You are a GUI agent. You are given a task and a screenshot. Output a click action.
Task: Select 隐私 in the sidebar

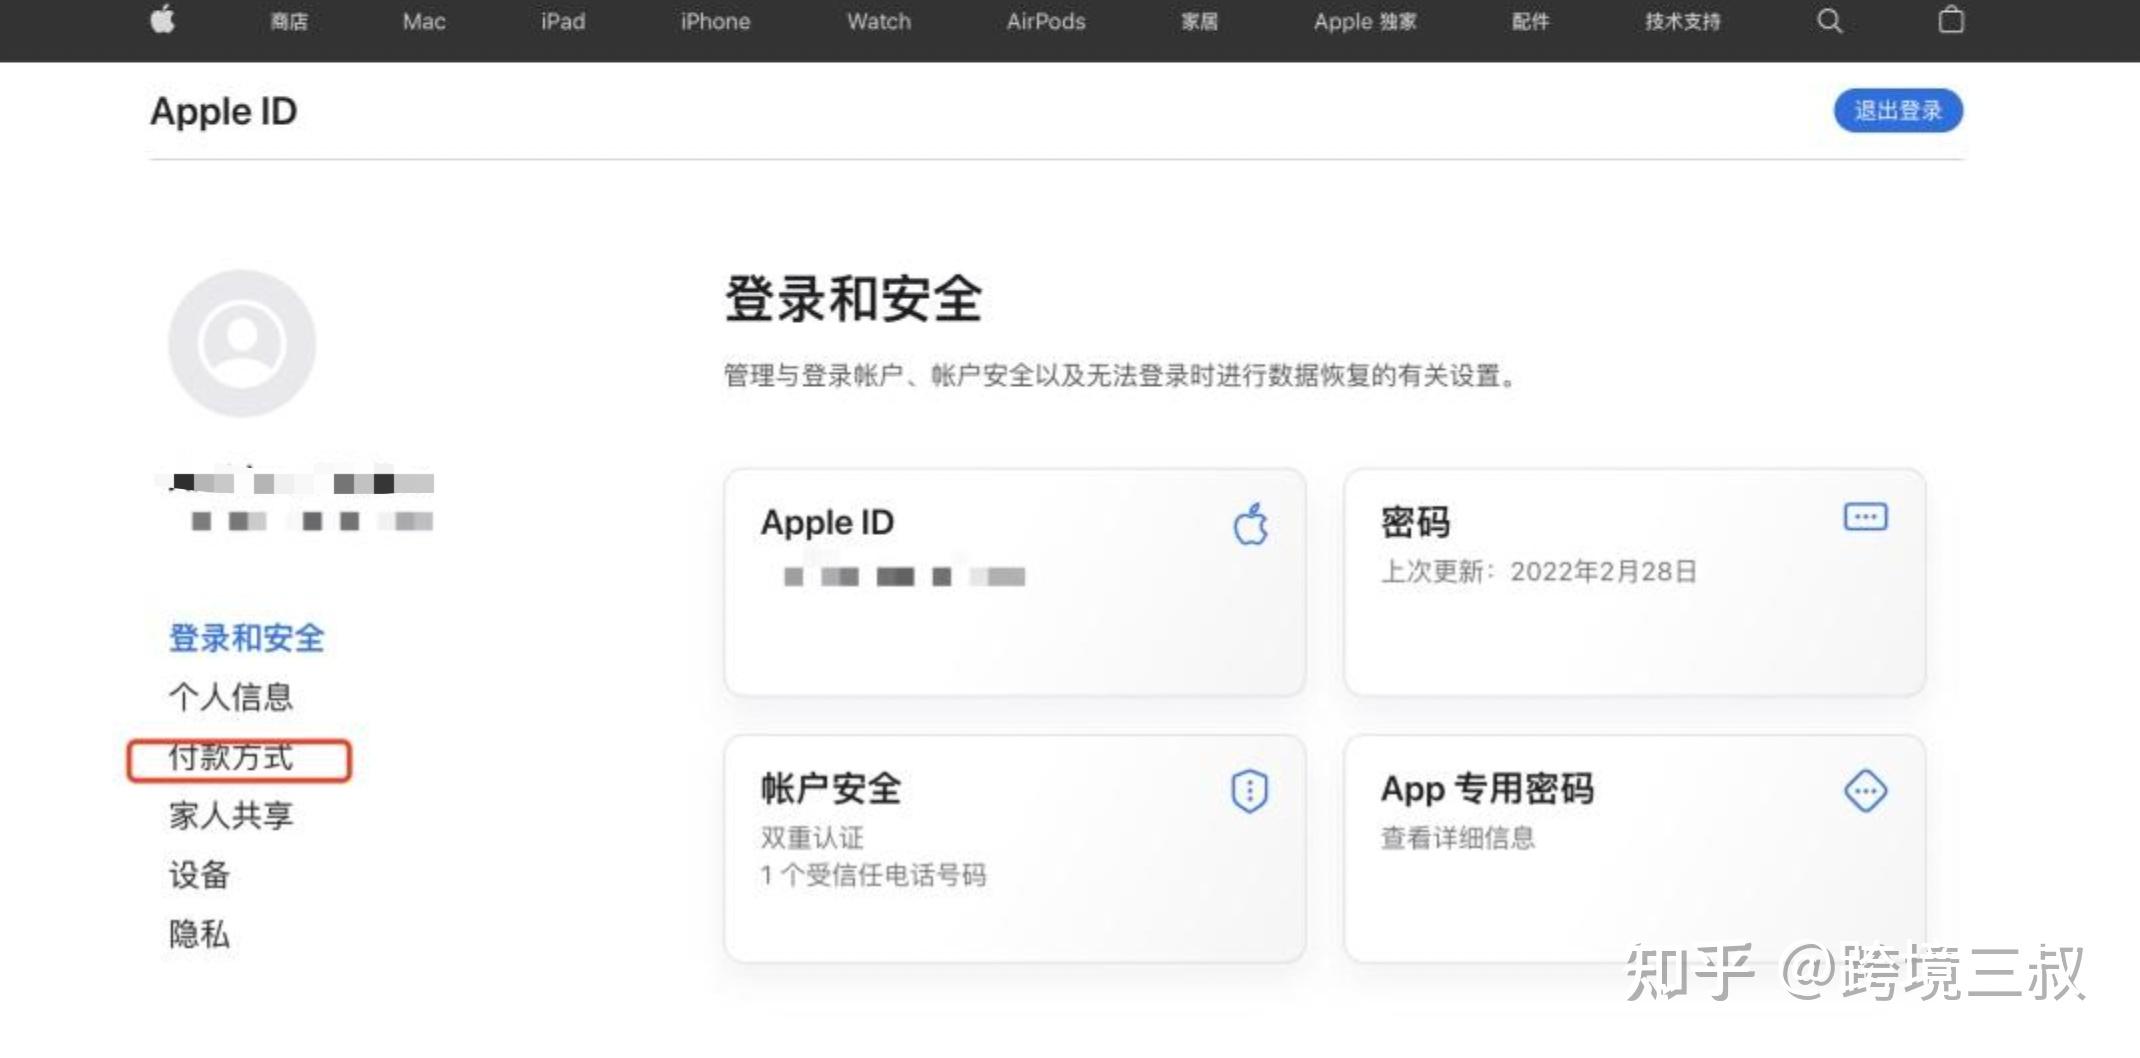click(199, 934)
